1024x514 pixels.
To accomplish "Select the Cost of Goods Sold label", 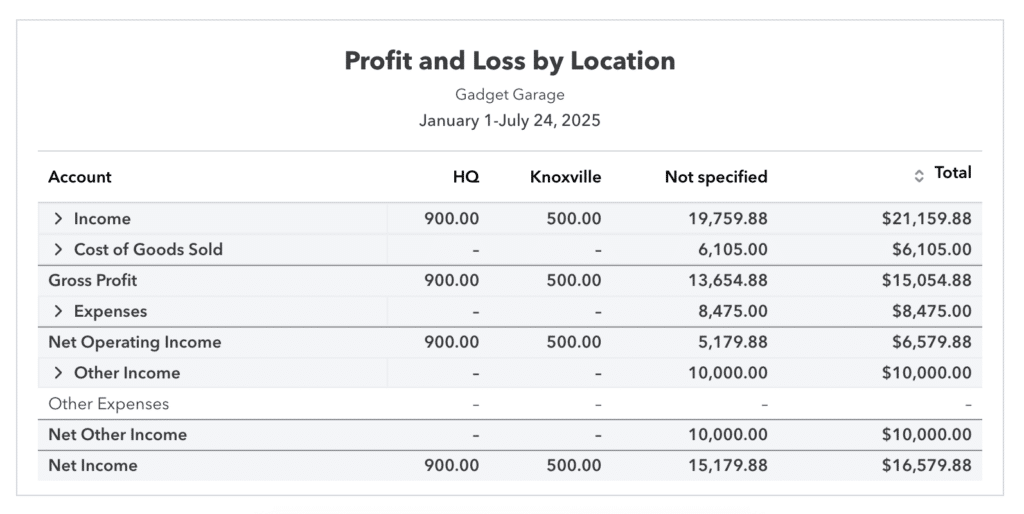I will (x=148, y=249).
